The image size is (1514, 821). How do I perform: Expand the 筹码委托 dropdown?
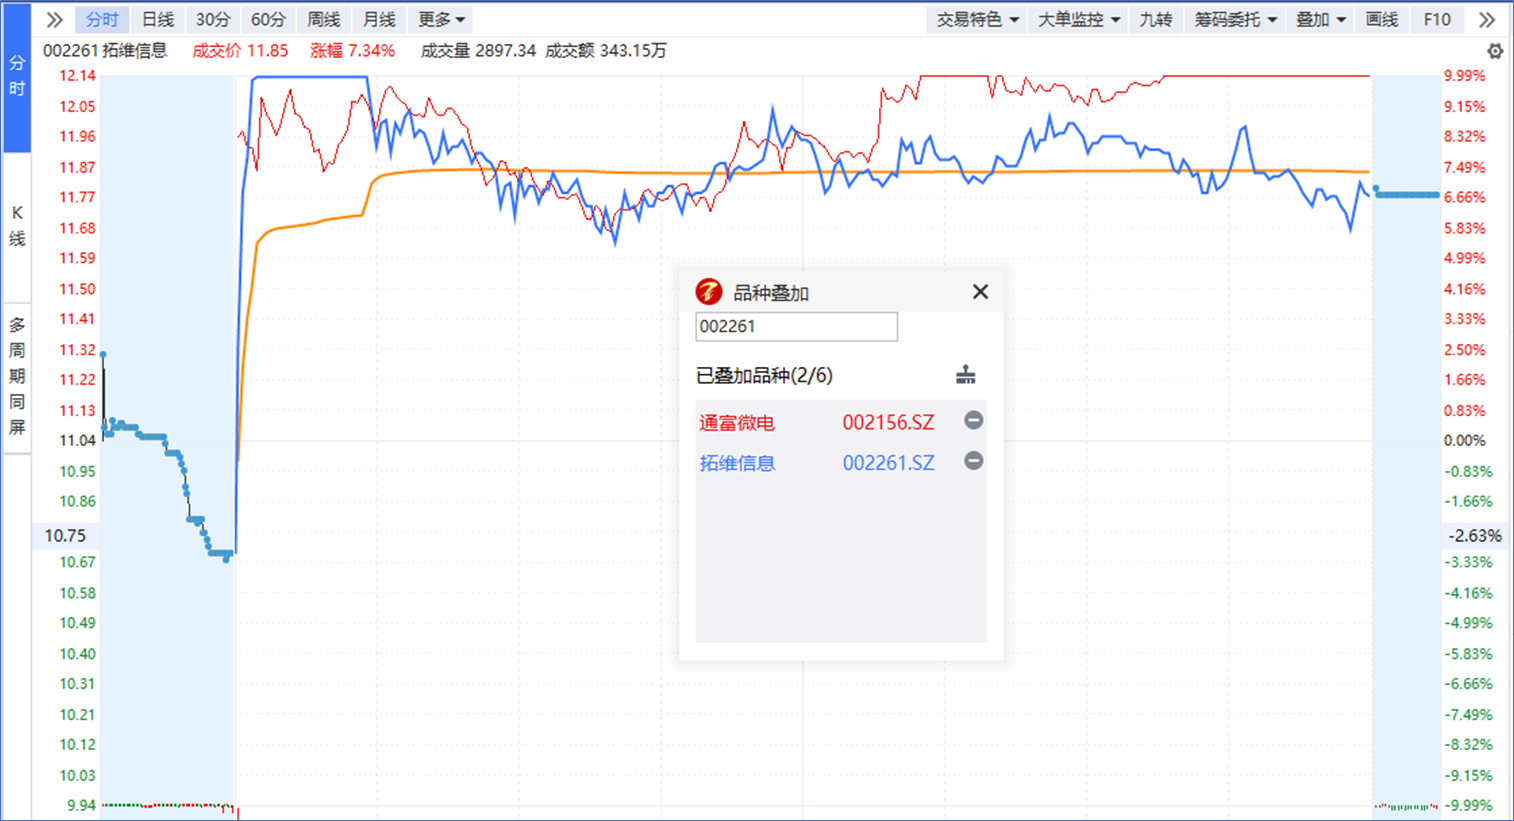tap(1235, 20)
